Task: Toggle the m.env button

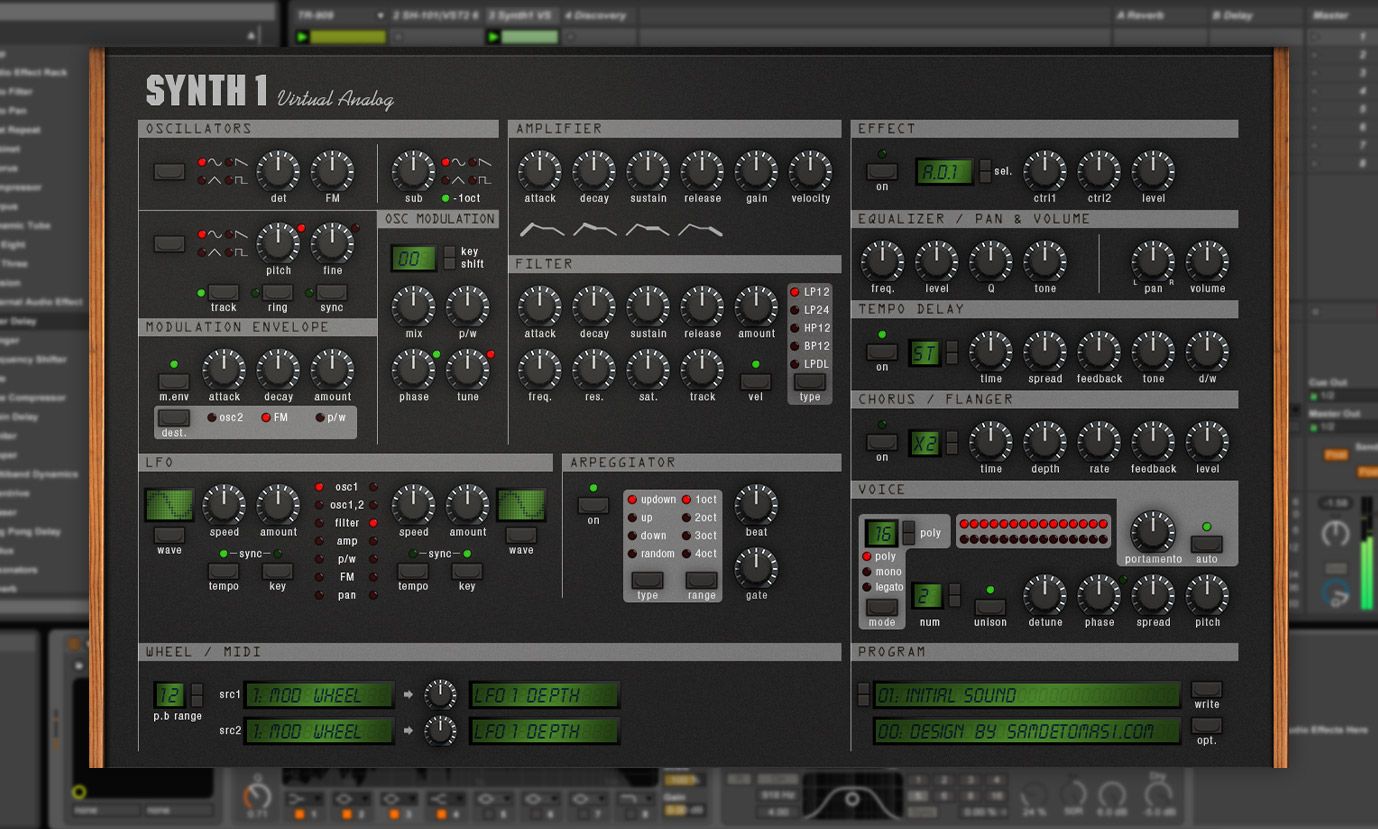Action: point(173,381)
